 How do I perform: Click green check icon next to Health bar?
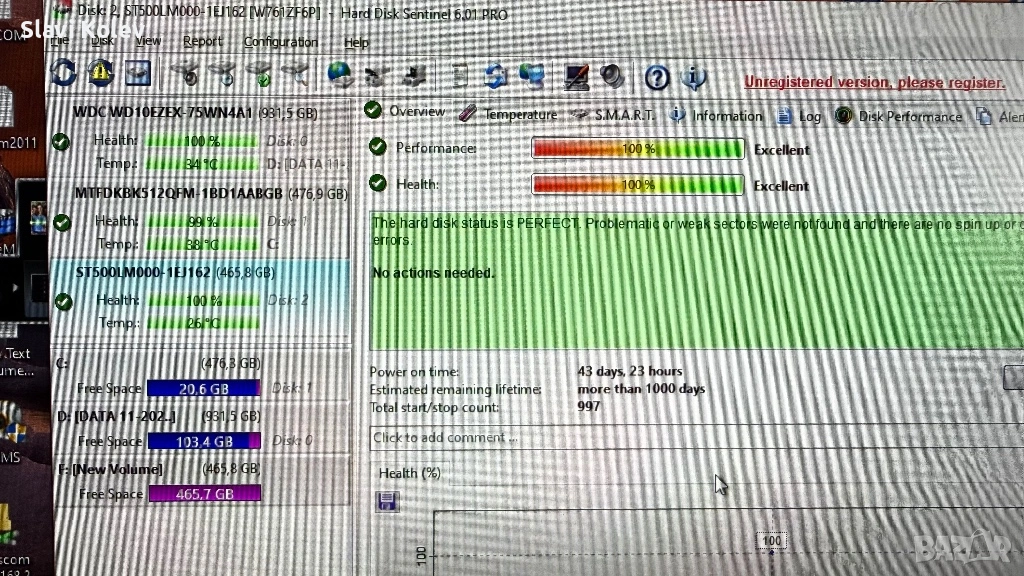tap(377, 183)
